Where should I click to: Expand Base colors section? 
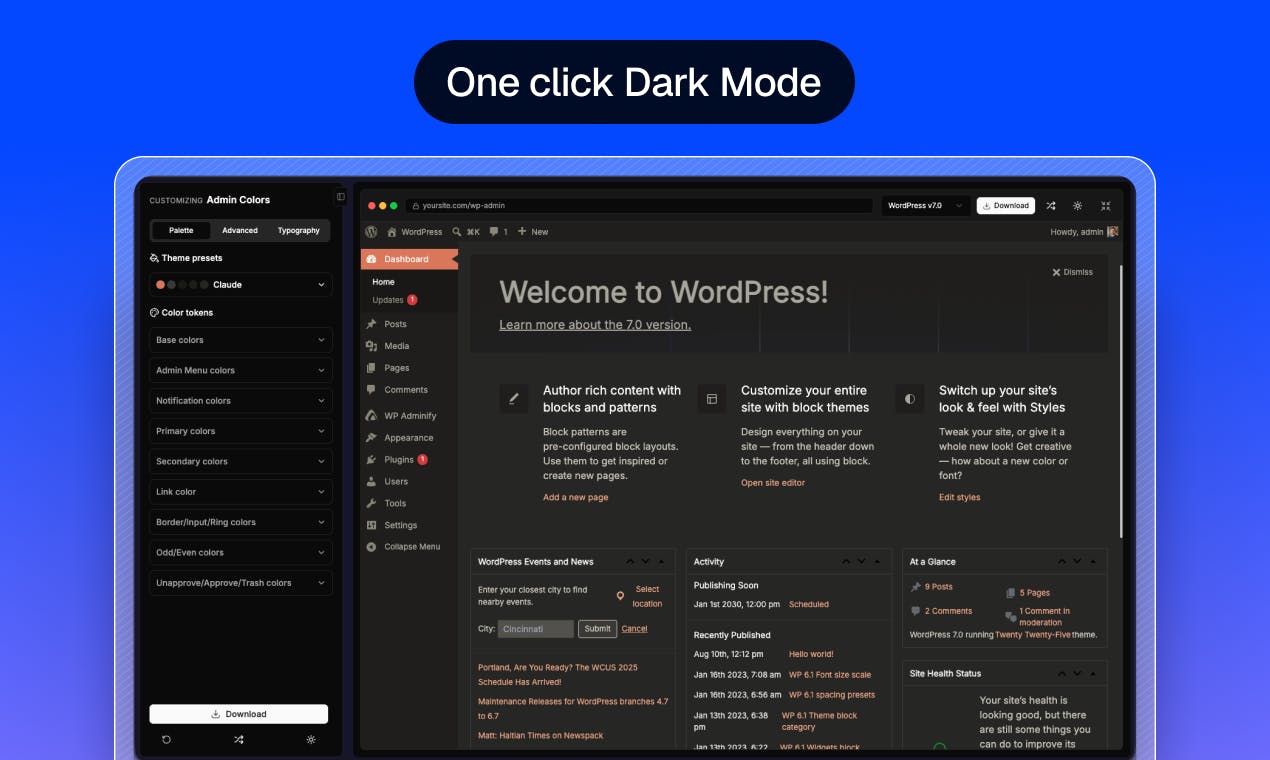(x=241, y=340)
